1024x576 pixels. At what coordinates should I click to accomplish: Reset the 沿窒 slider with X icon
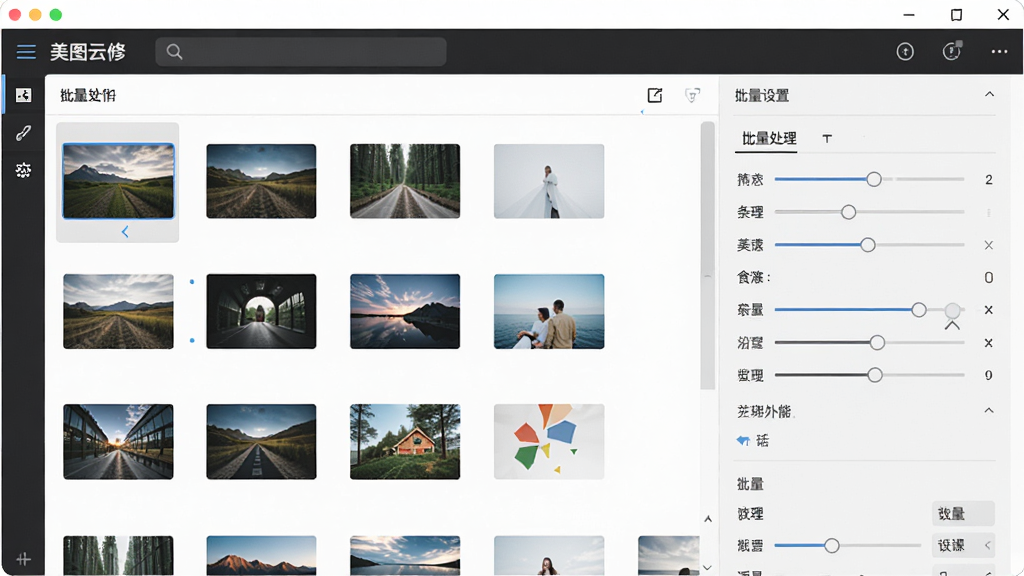tap(989, 343)
